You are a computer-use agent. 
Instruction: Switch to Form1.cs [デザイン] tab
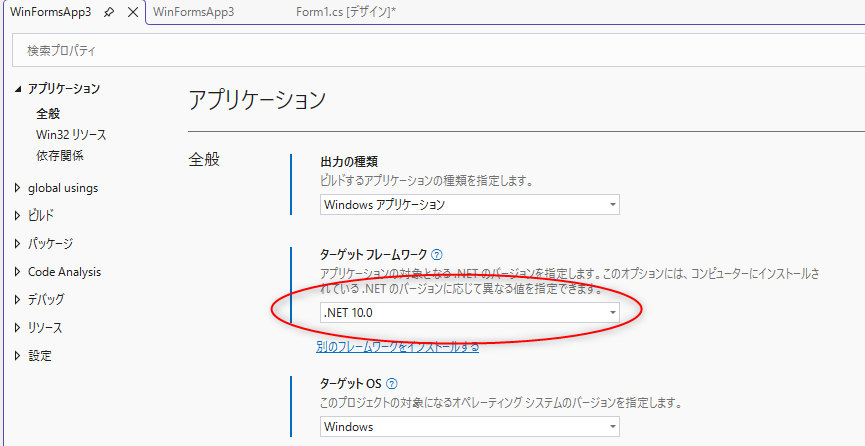point(346,13)
